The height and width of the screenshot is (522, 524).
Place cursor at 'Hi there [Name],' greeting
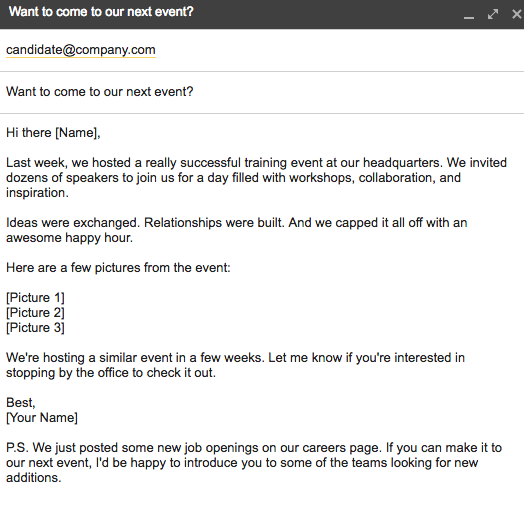click(x=53, y=133)
